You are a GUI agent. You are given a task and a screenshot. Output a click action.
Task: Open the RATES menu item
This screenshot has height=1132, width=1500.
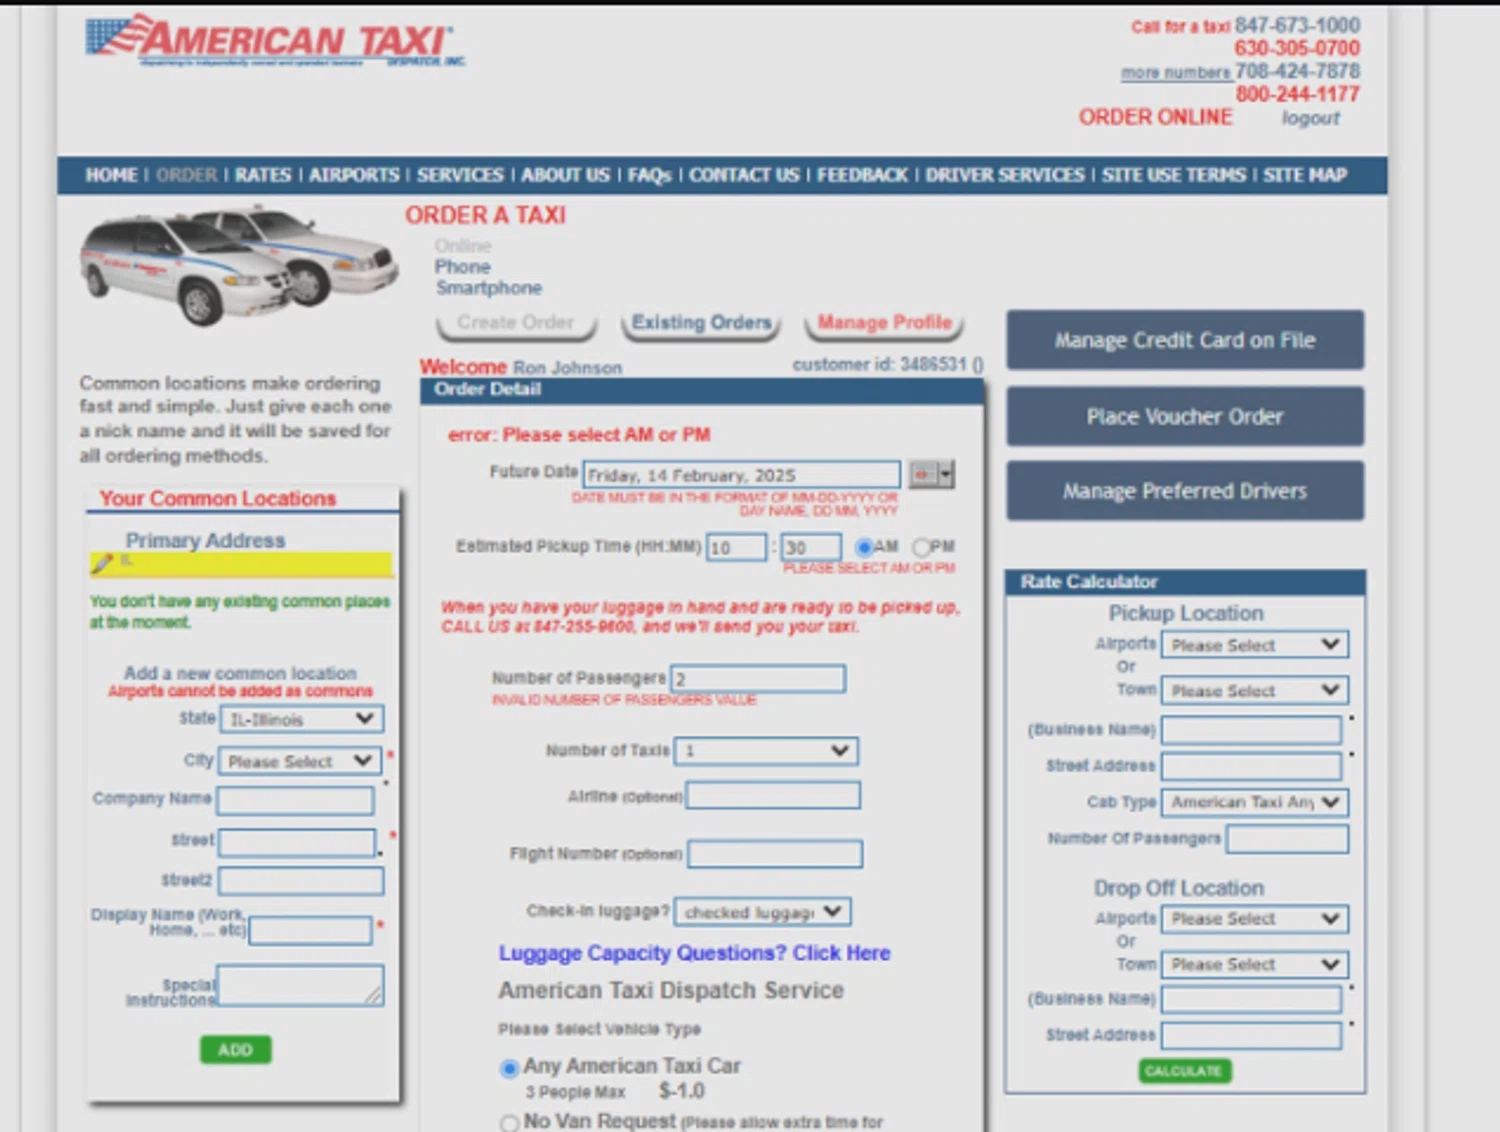263,175
